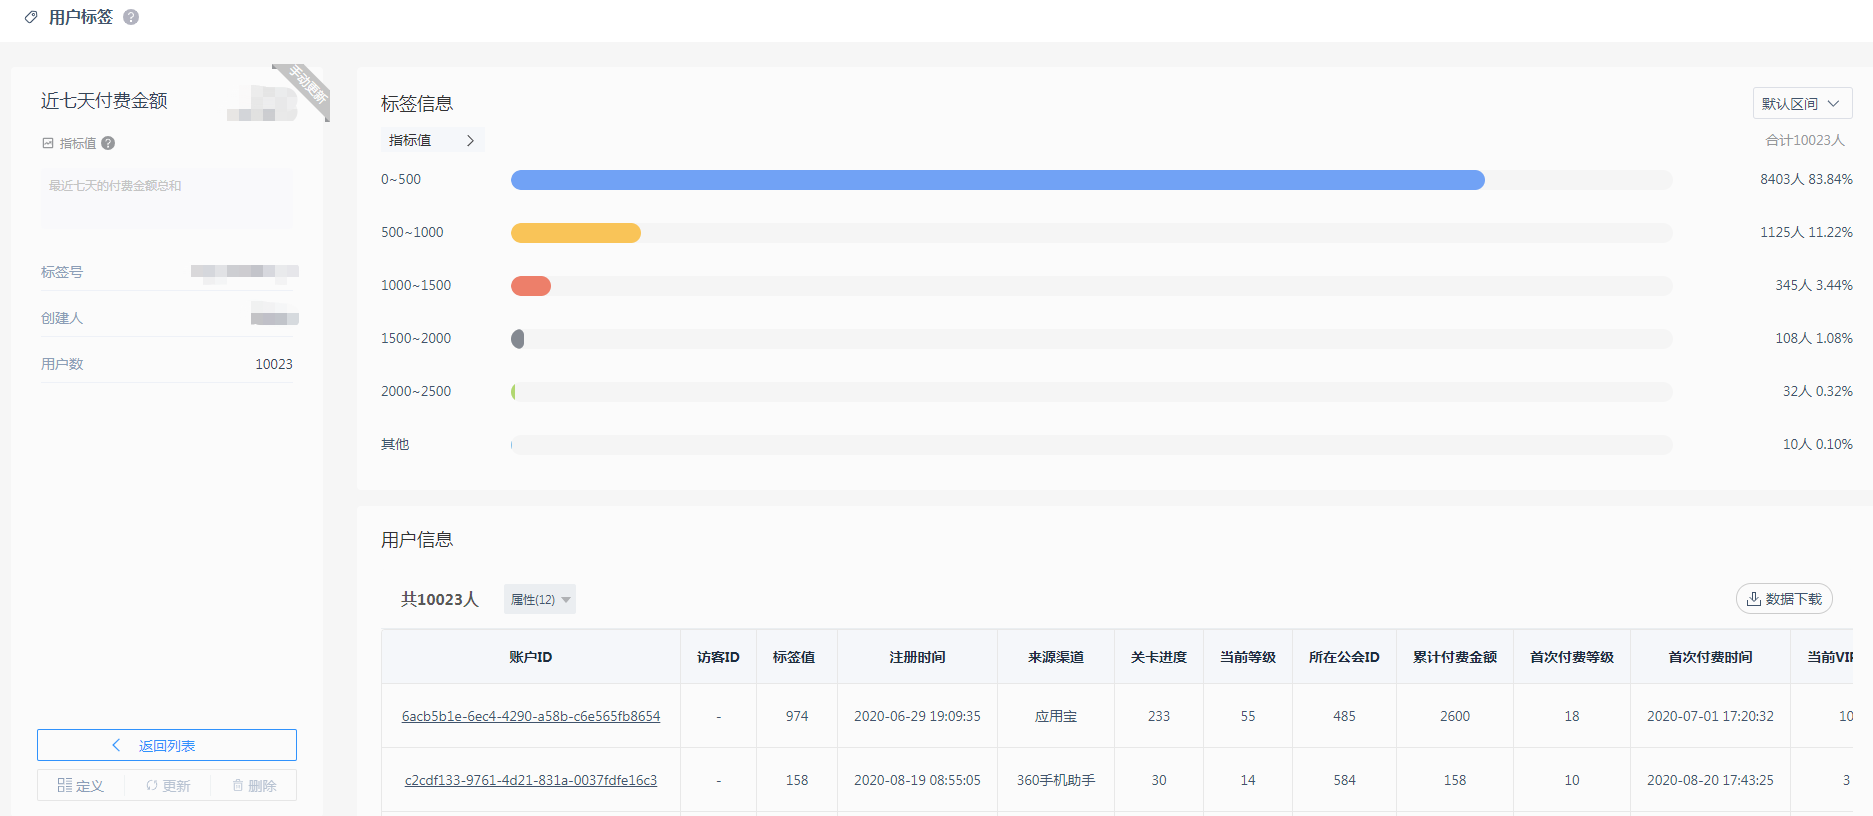Click the red 1000~1500 distribution bar
The image size is (1873, 816).
point(531,286)
